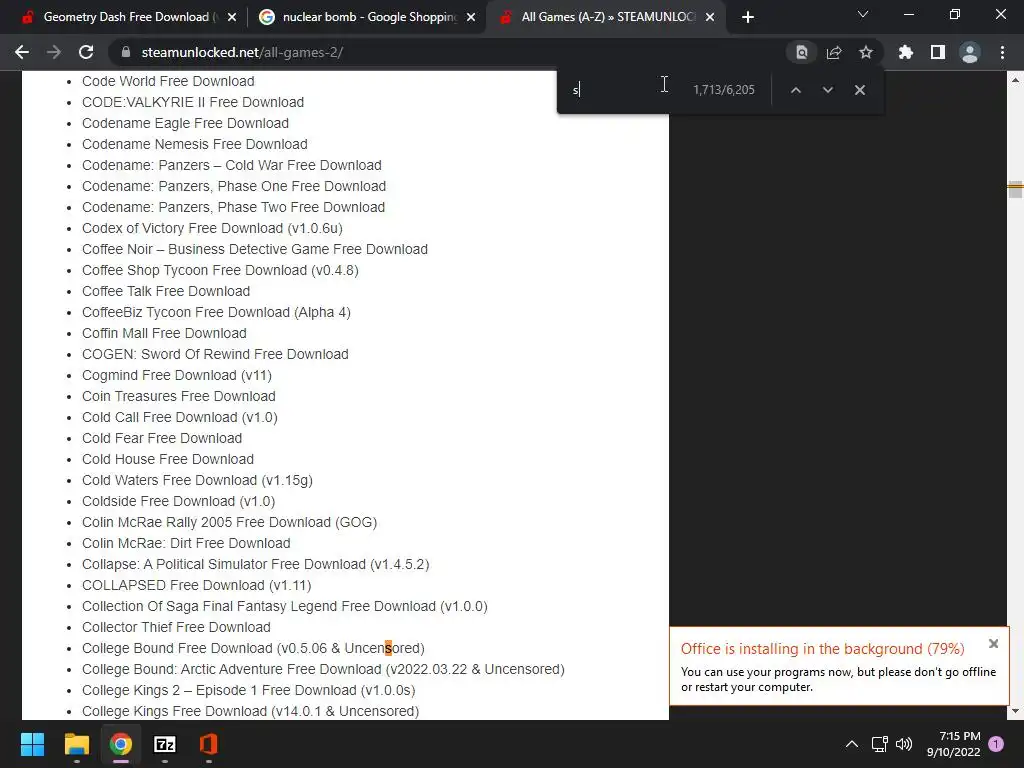Open Cold Call Free Download link
This screenshot has height=768, width=1024.
(180, 417)
